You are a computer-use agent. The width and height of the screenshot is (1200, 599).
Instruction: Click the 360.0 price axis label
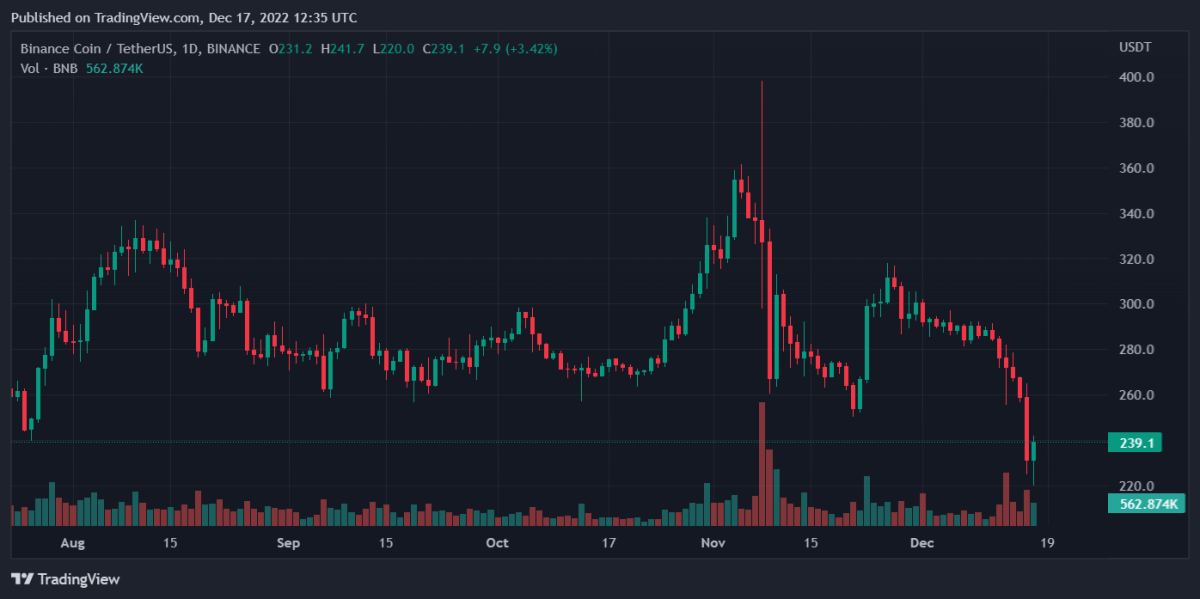pos(1137,168)
